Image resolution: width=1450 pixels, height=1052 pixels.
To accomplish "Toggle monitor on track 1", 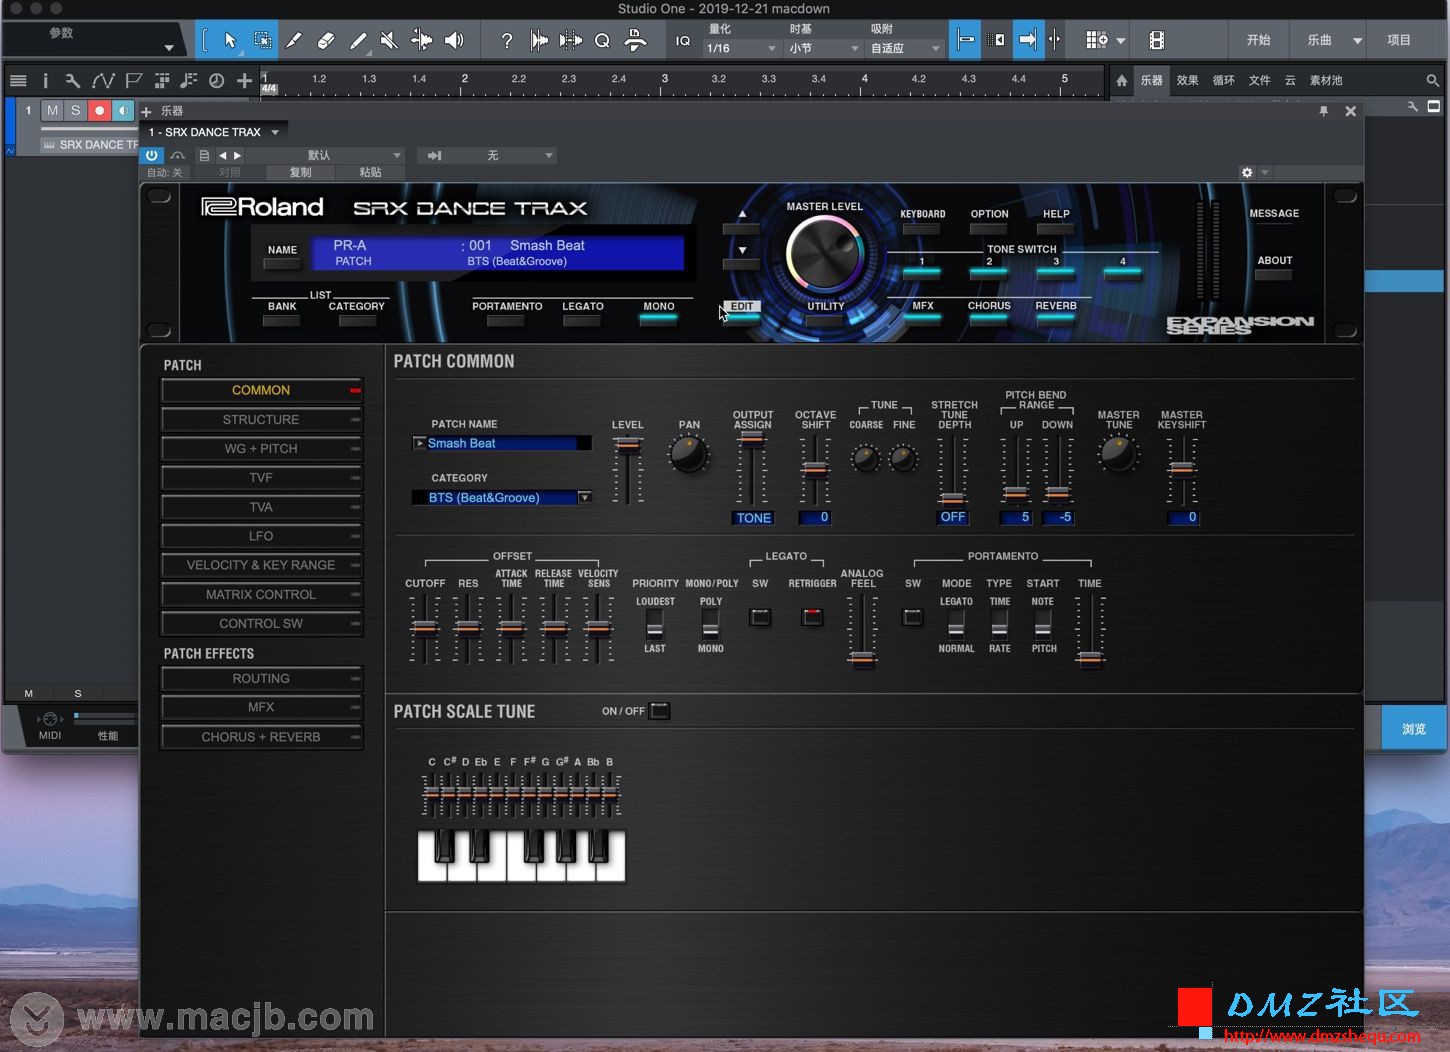I will click(122, 111).
